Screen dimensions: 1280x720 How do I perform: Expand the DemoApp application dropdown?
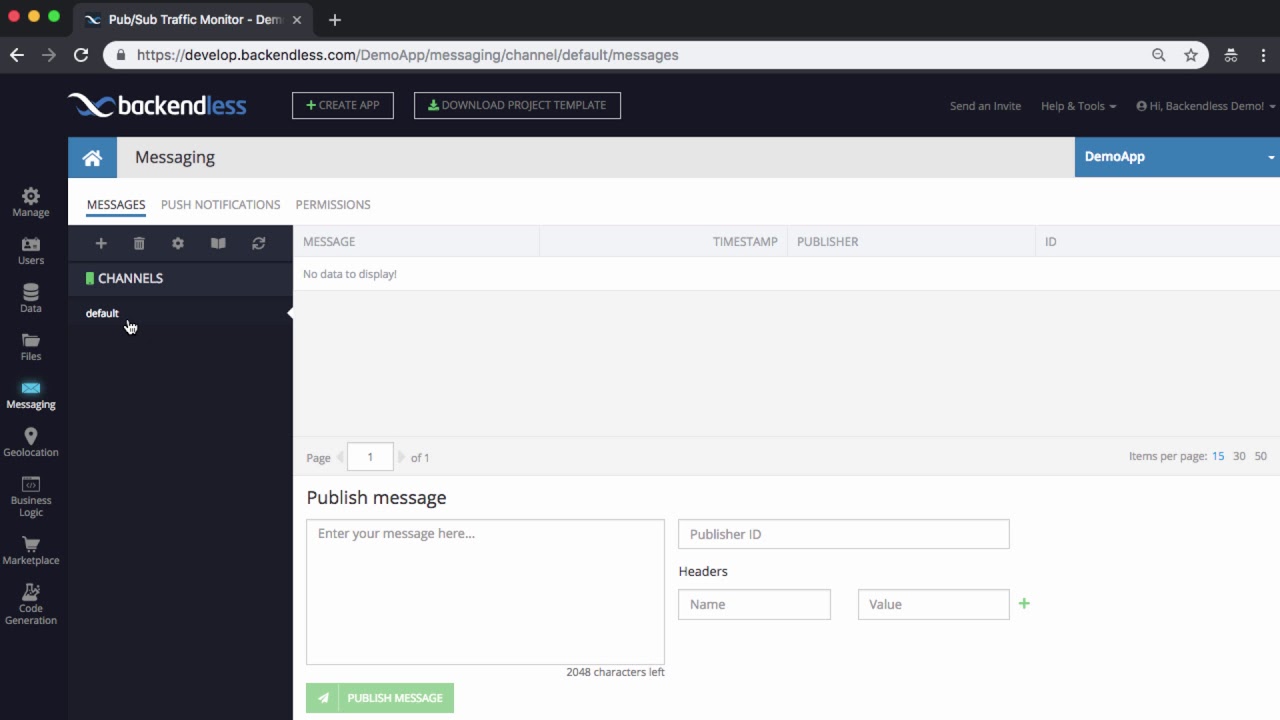tap(1177, 157)
